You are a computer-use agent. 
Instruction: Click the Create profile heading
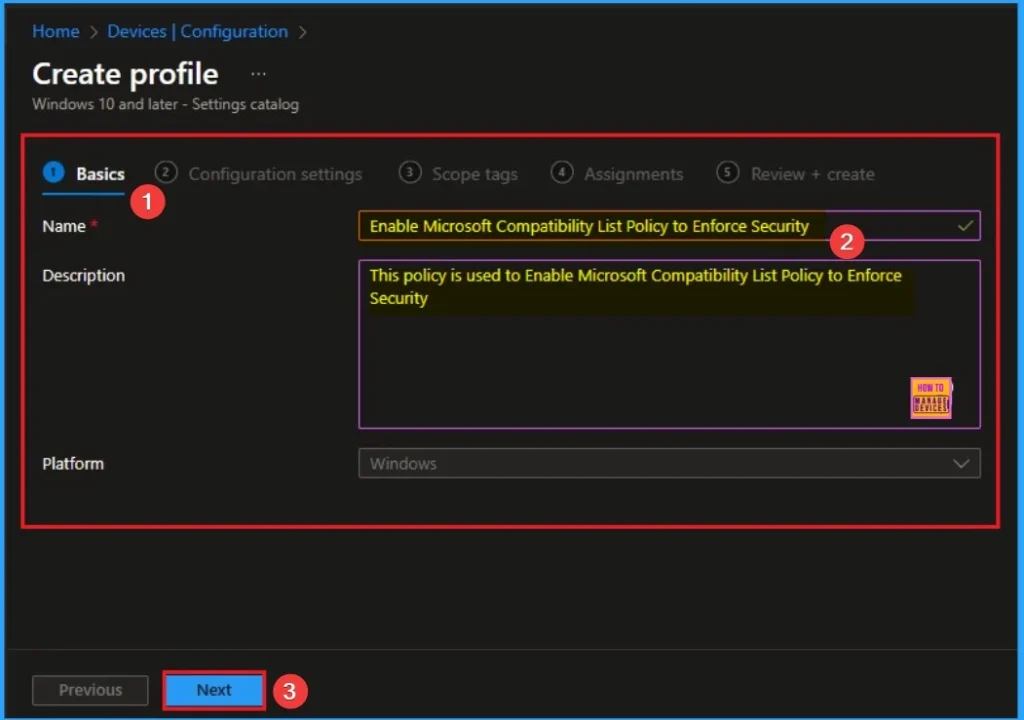click(x=125, y=74)
